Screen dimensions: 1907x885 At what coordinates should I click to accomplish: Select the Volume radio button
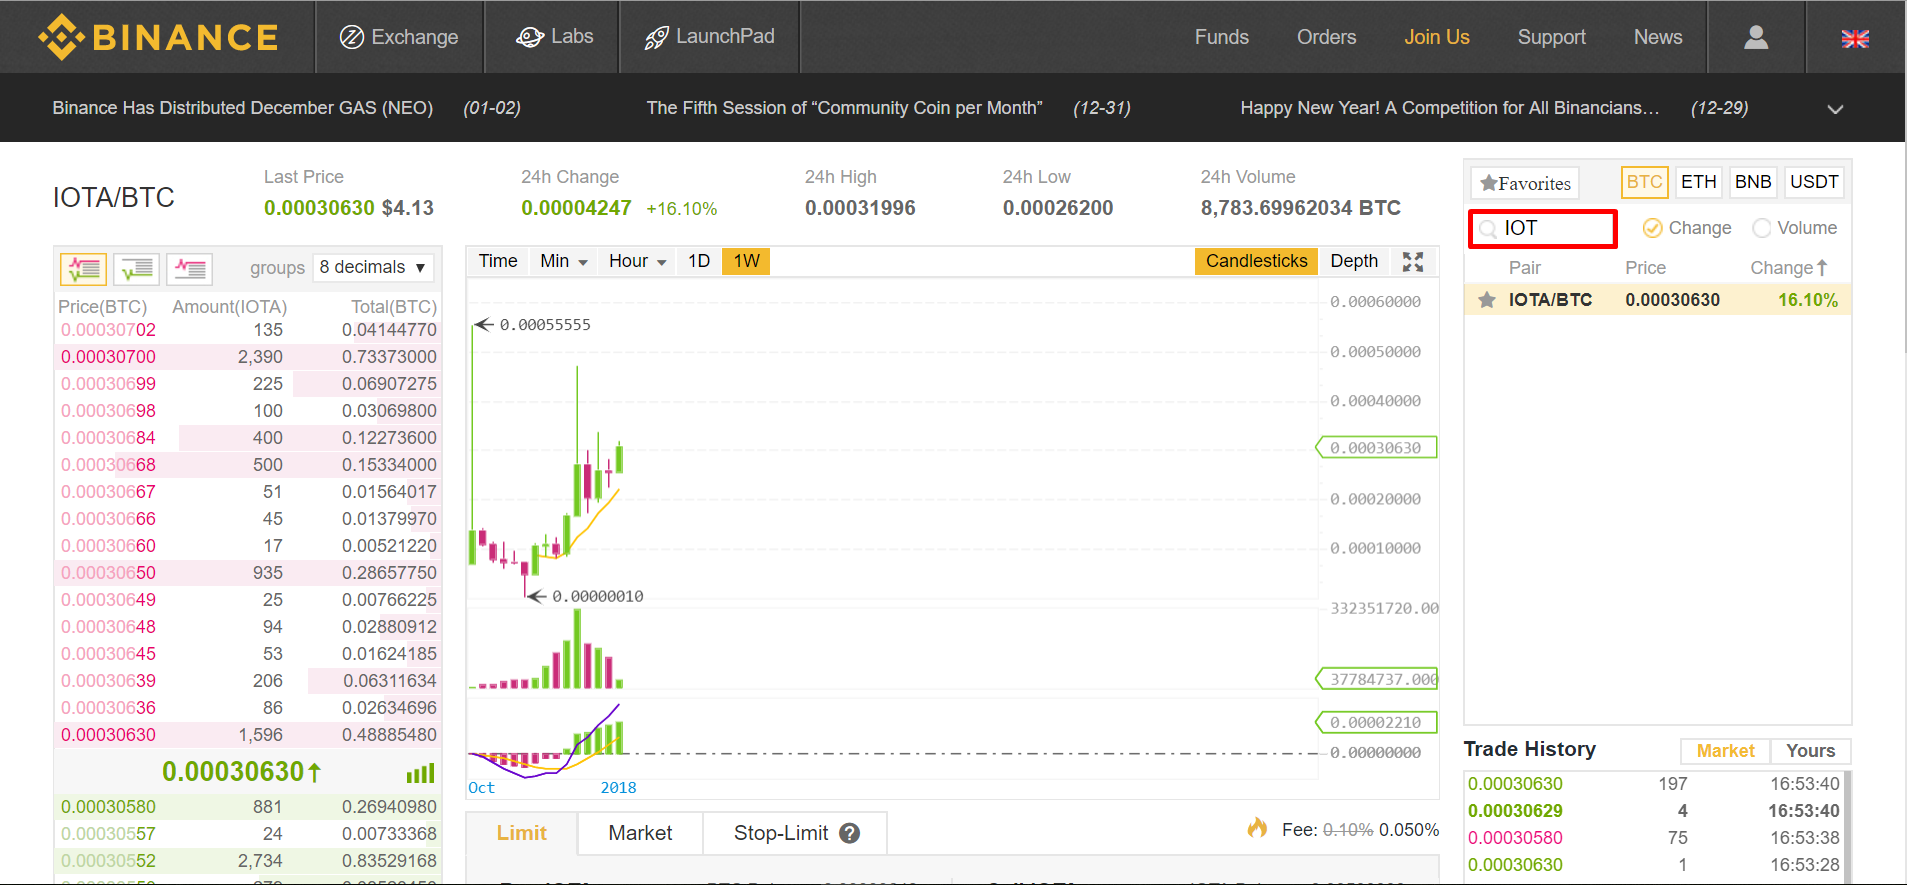(1762, 228)
